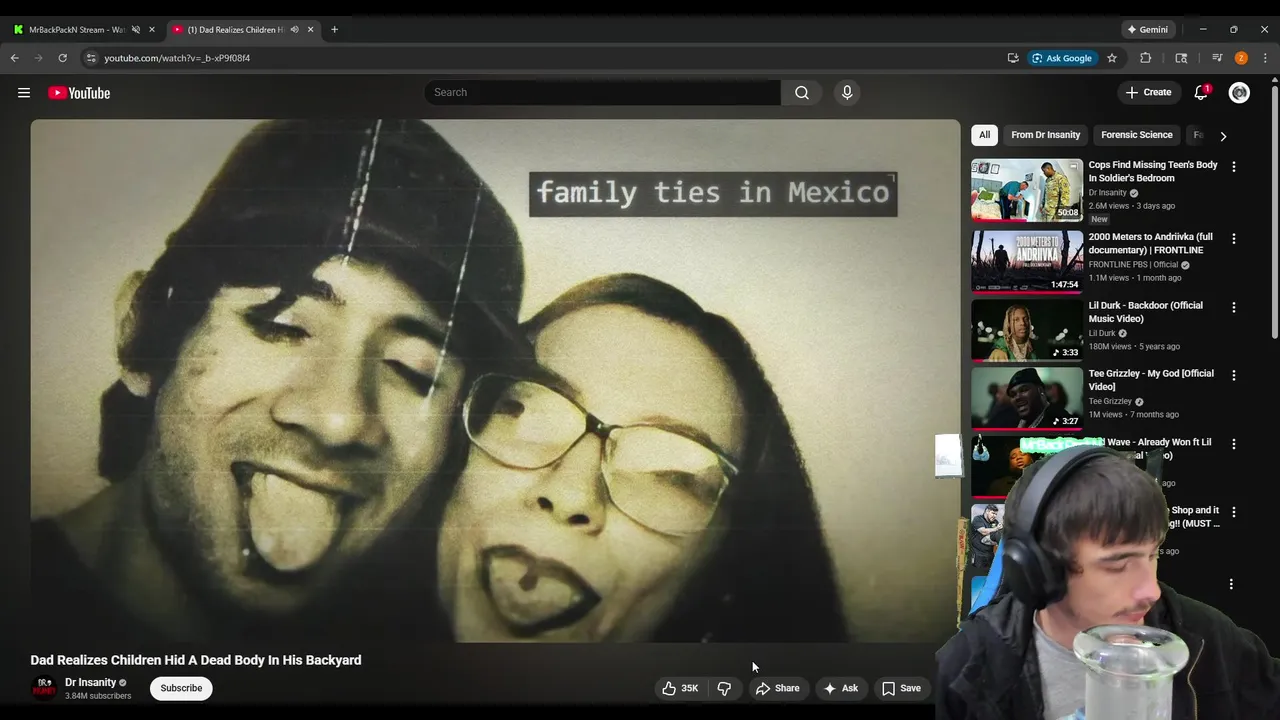Click the FRONTLINE PBS | Official channel name
The width and height of the screenshot is (1280, 720).
pos(1133,265)
